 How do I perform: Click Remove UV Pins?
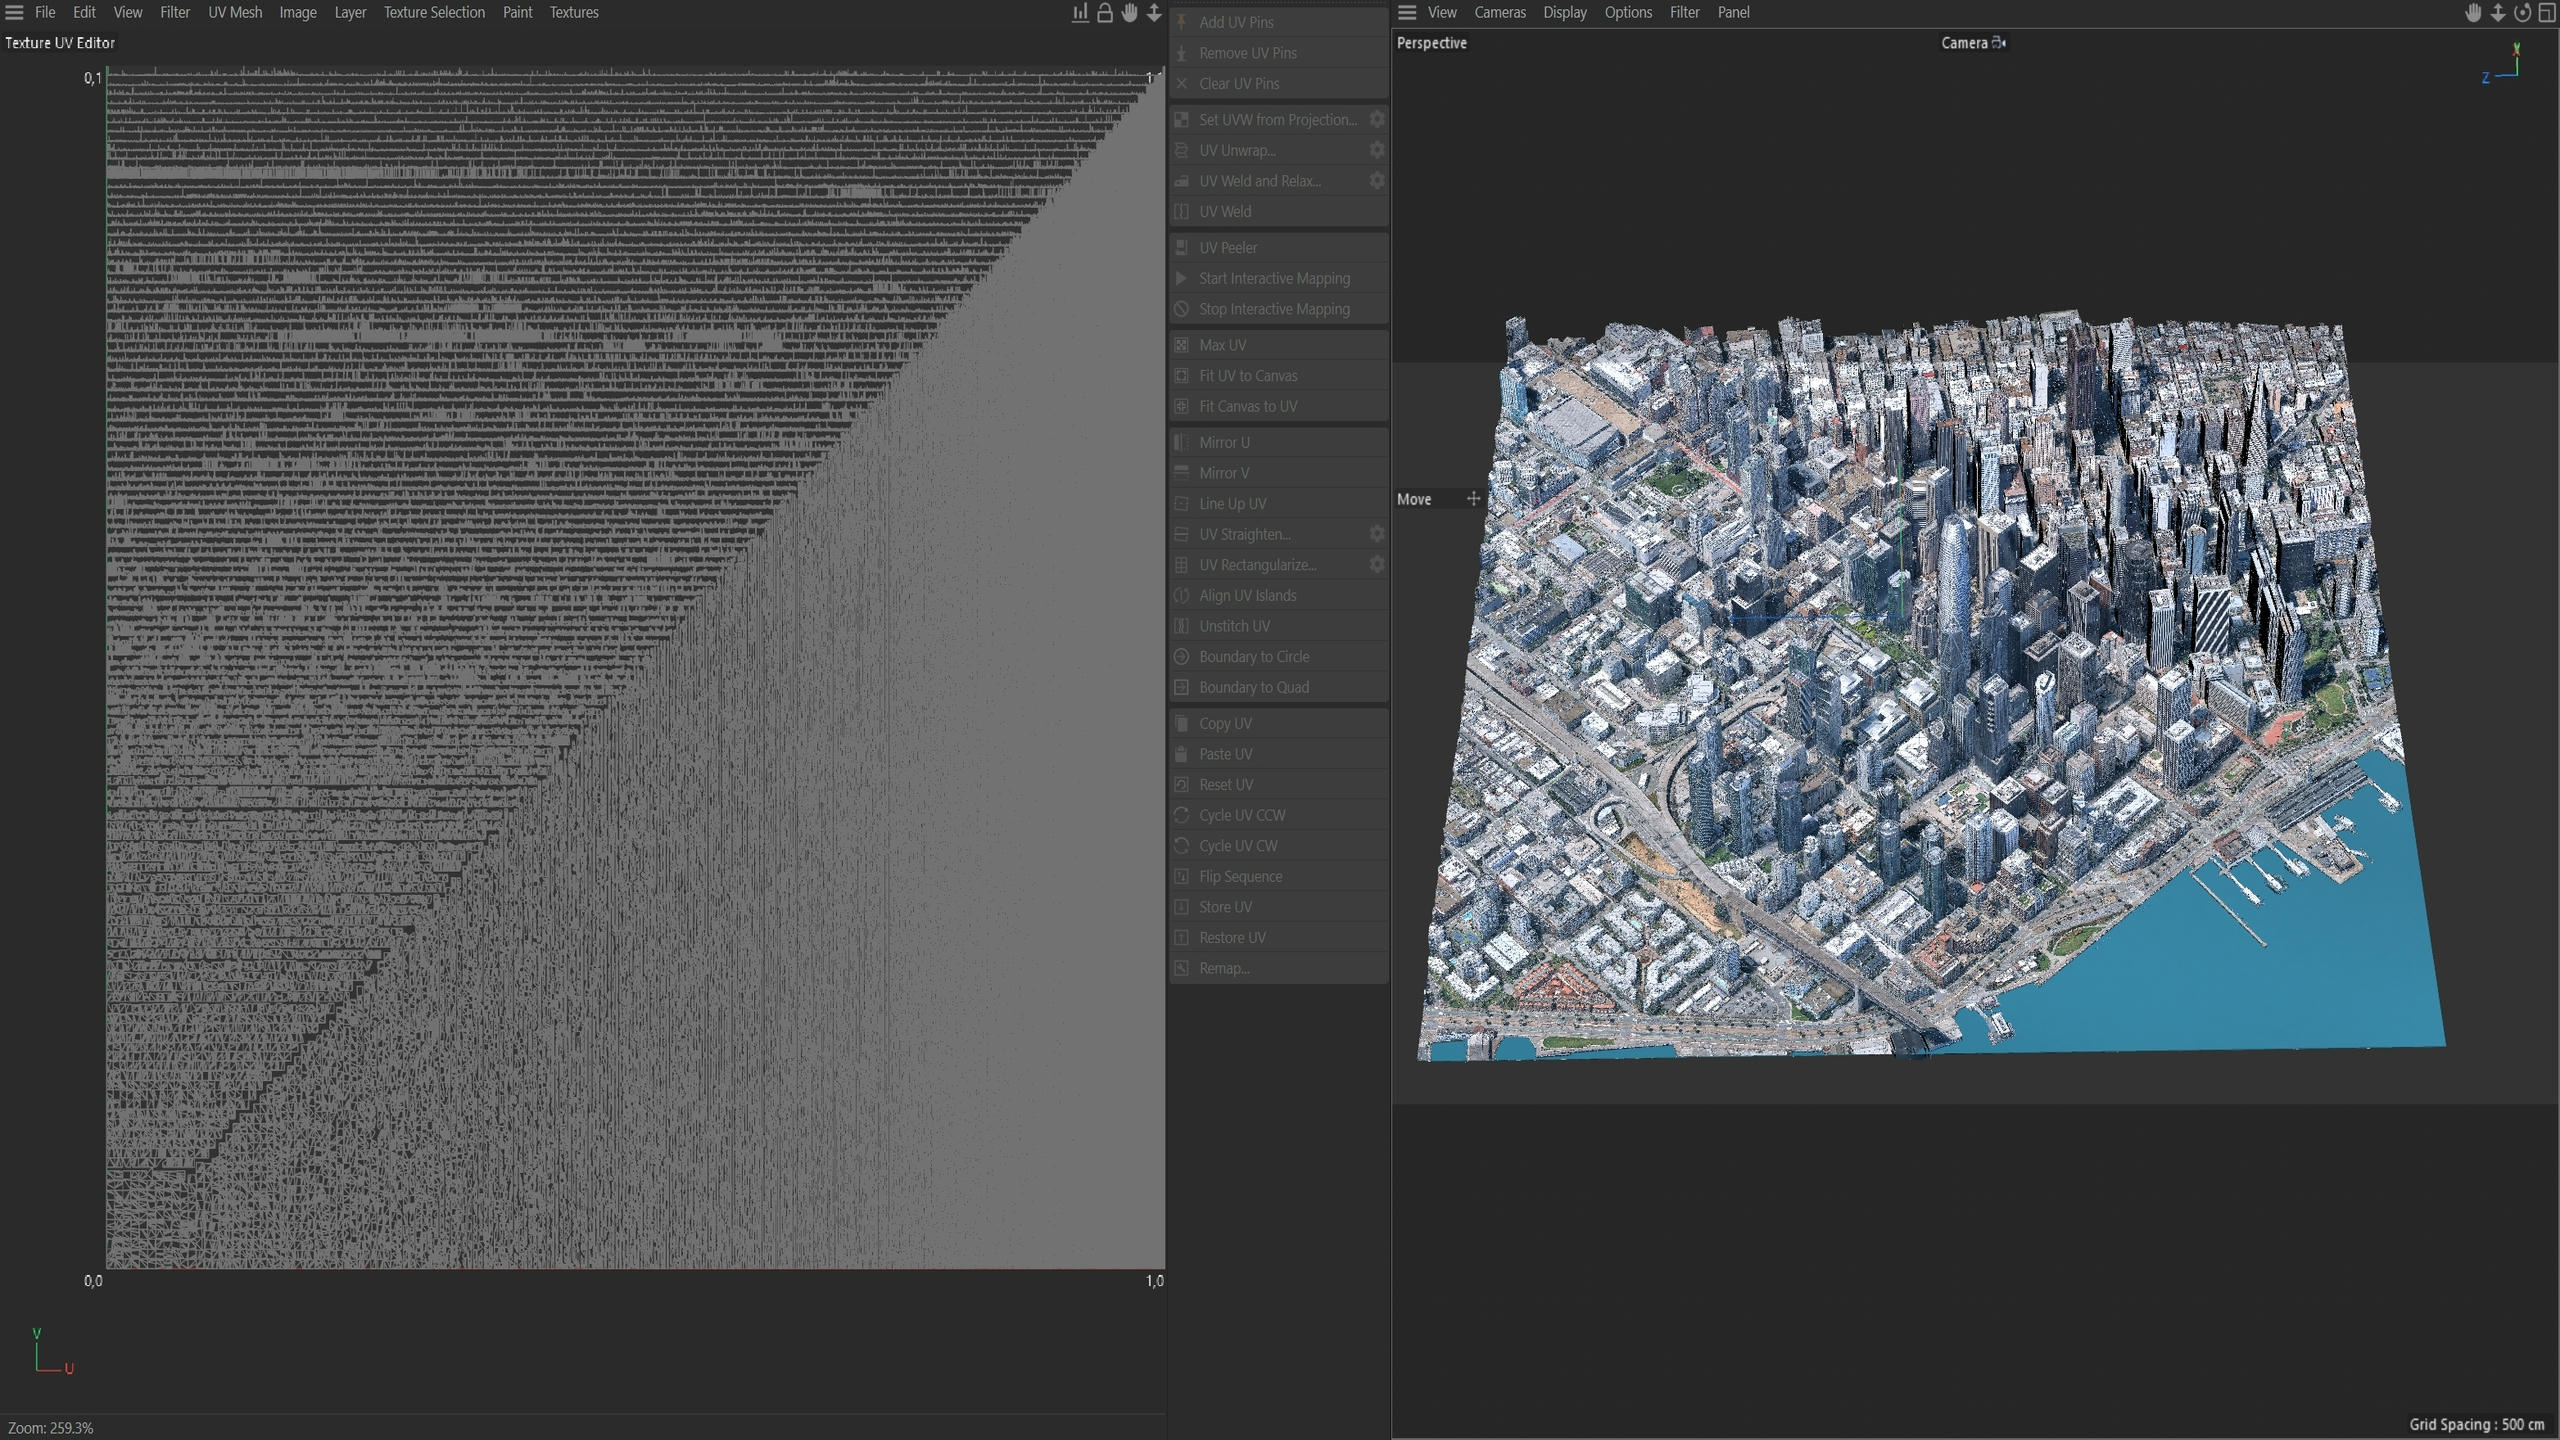pos(1278,53)
